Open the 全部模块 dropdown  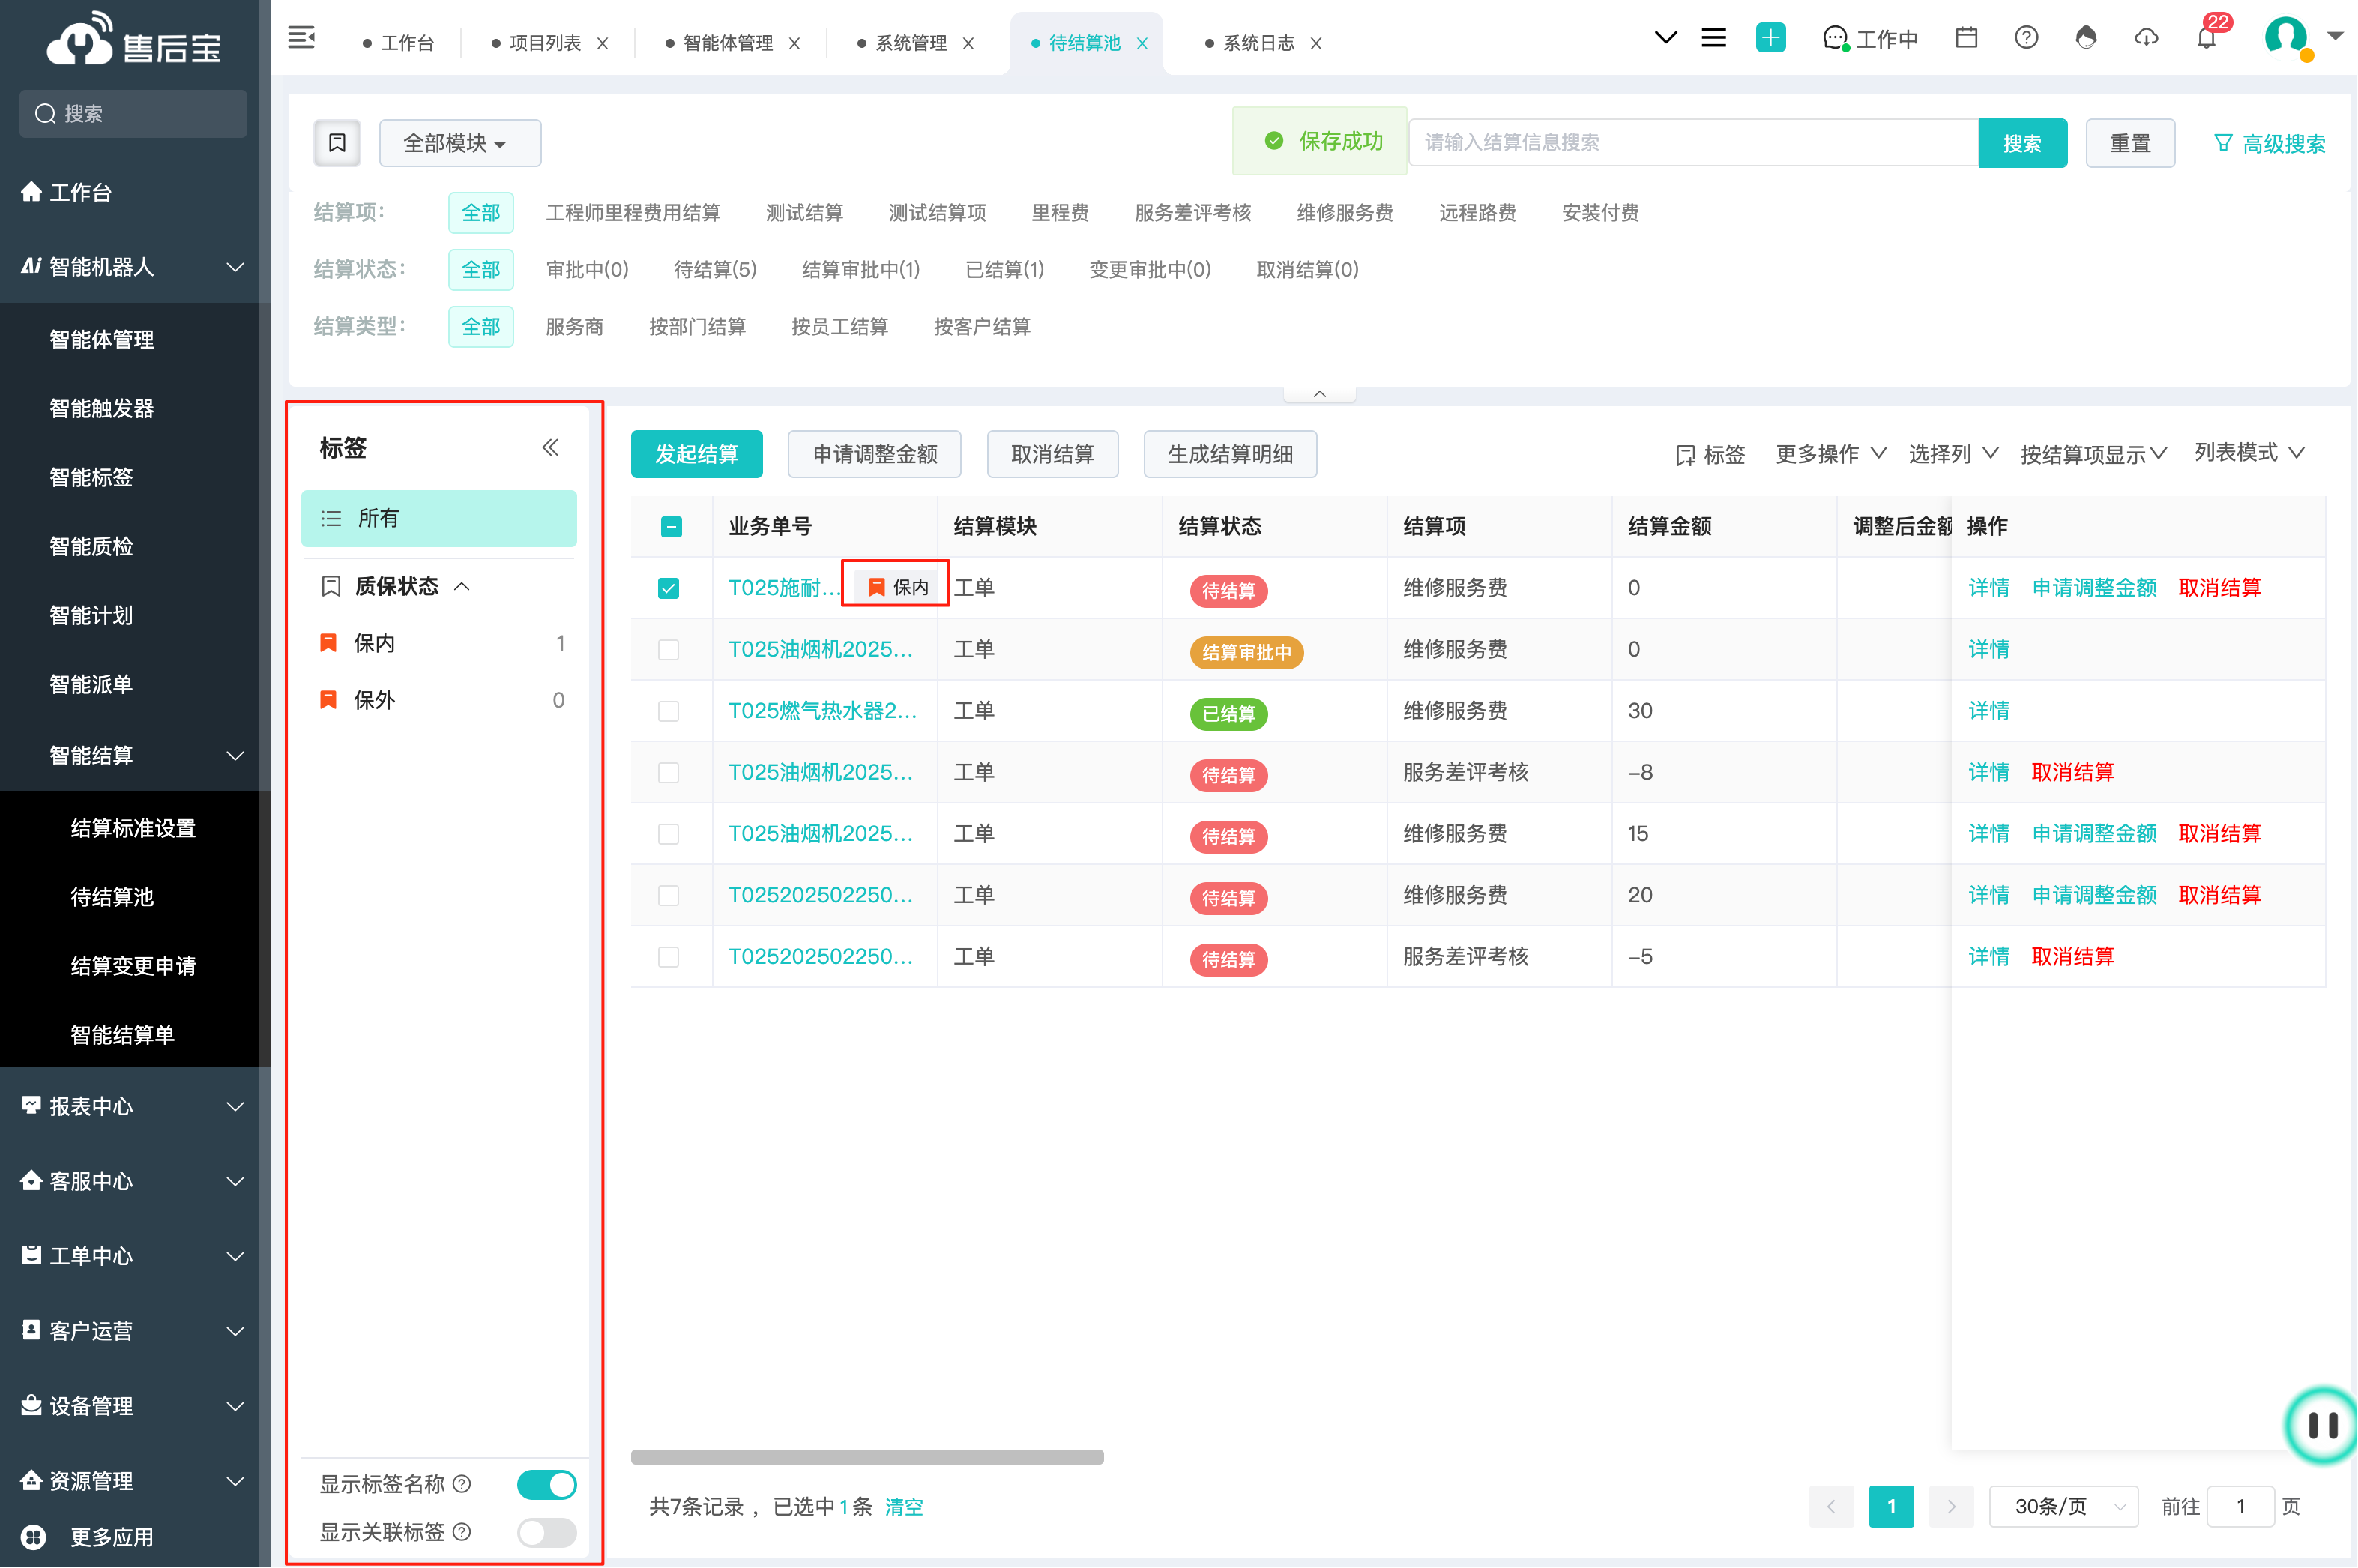point(459,143)
